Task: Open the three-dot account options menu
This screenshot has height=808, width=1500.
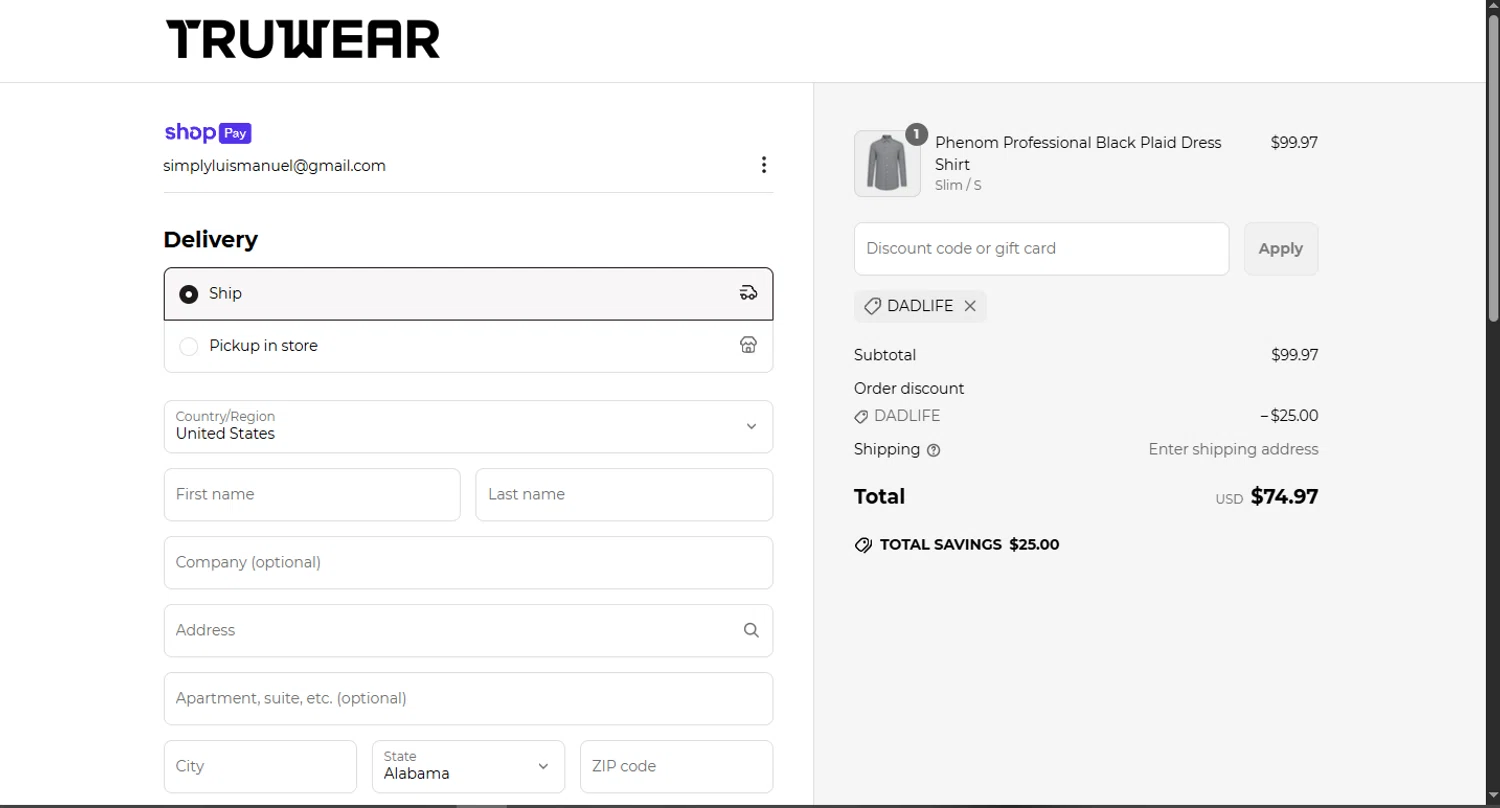Action: tap(763, 165)
